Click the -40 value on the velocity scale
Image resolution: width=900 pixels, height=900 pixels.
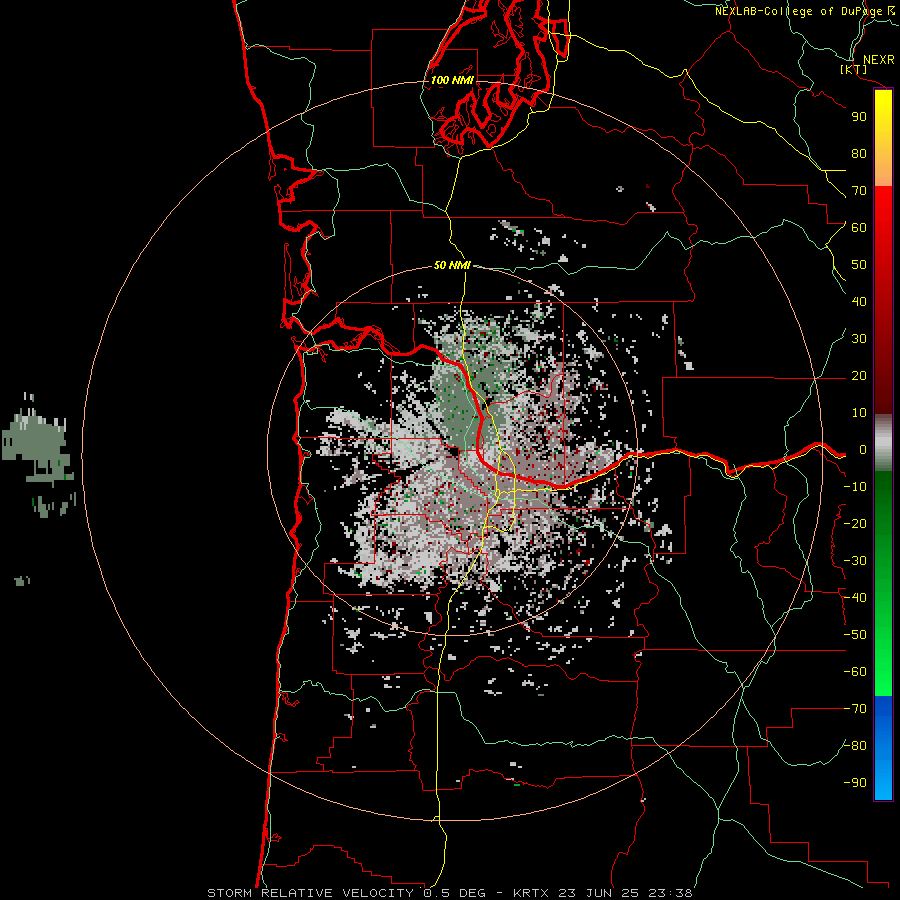pyautogui.click(x=855, y=598)
